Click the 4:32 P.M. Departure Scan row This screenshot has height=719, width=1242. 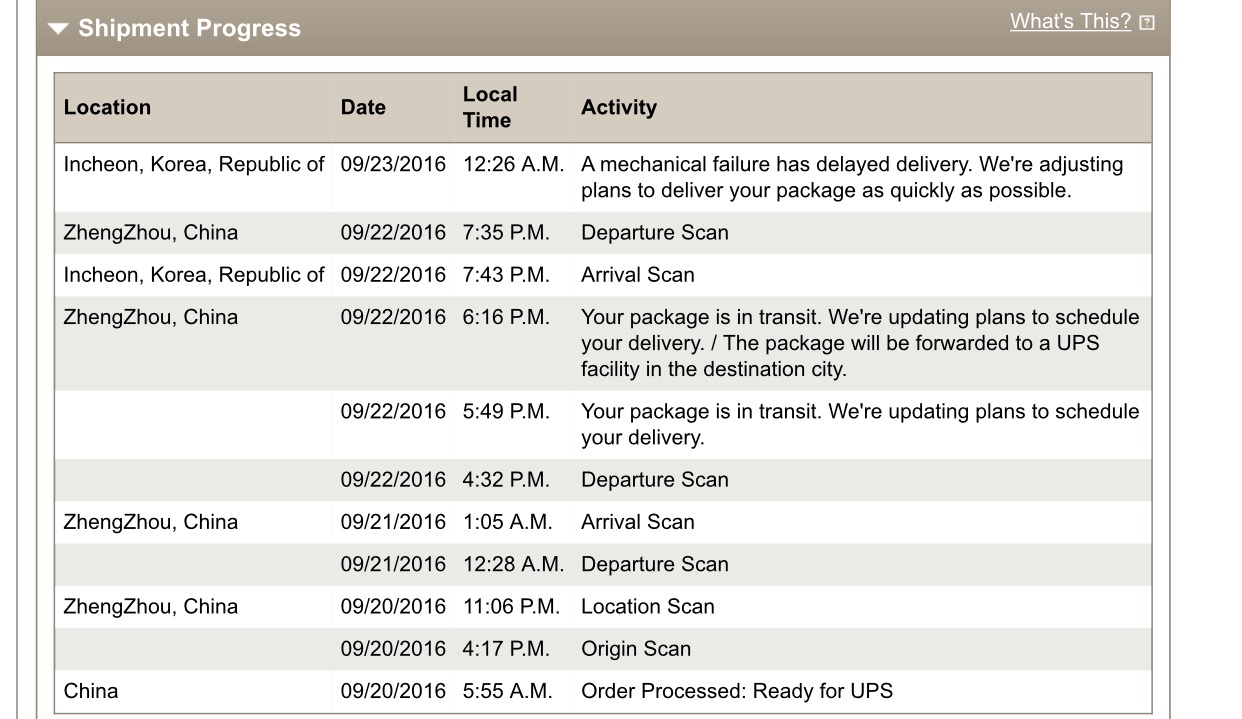coord(603,479)
